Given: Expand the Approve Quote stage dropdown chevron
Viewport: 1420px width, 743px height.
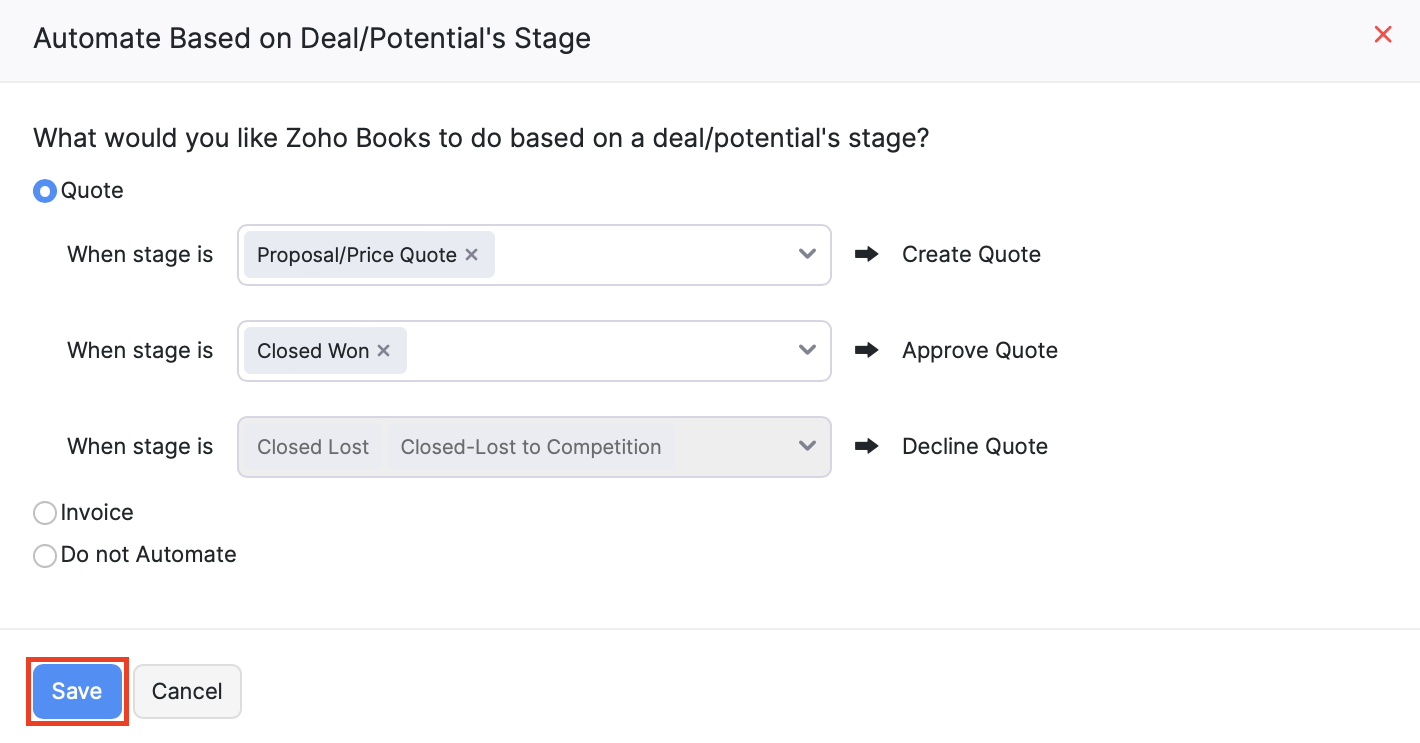Looking at the screenshot, I should 808,351.
